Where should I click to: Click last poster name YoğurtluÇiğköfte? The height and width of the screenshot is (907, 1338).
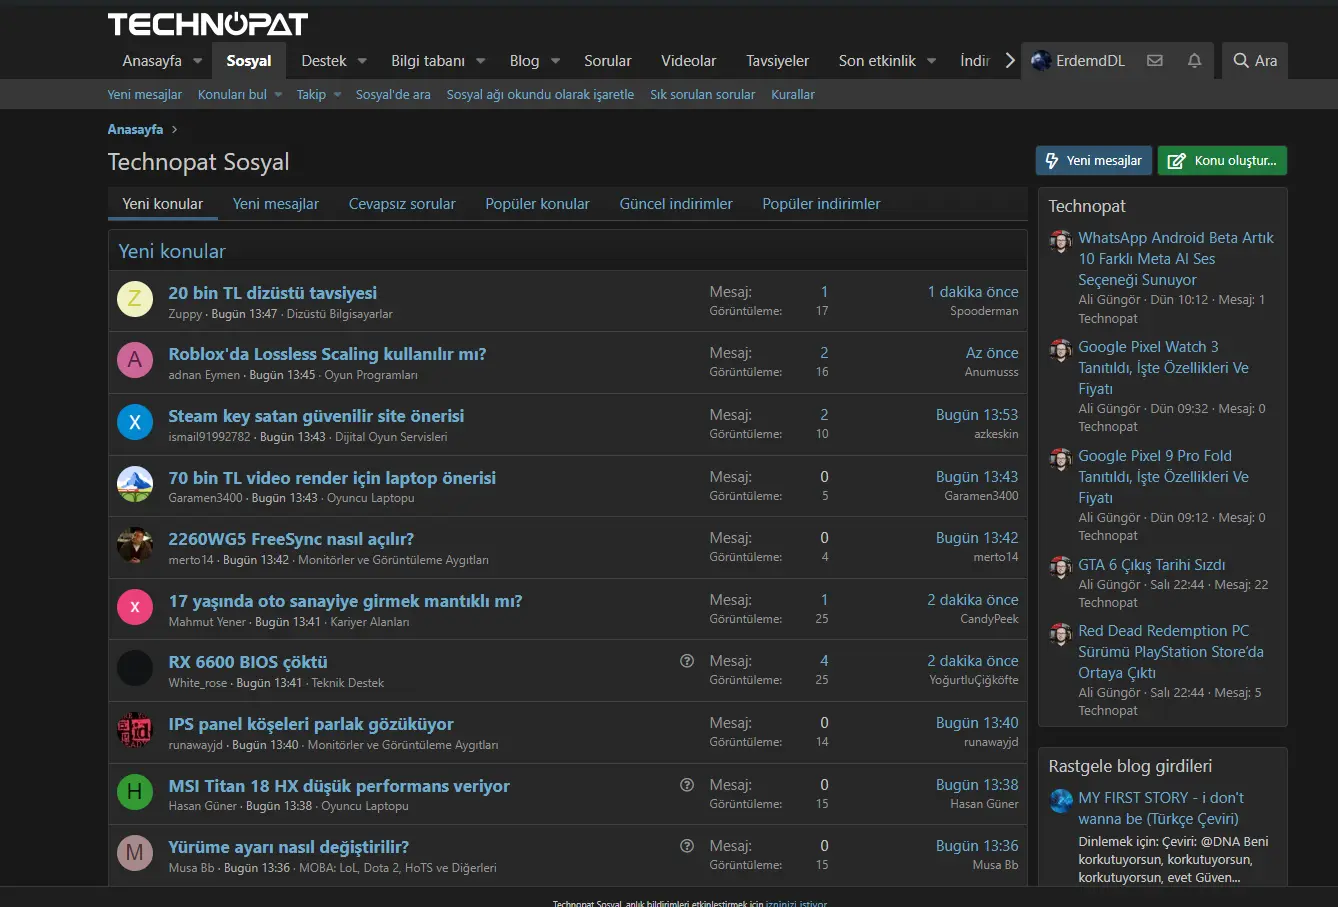tap(974, 680)
